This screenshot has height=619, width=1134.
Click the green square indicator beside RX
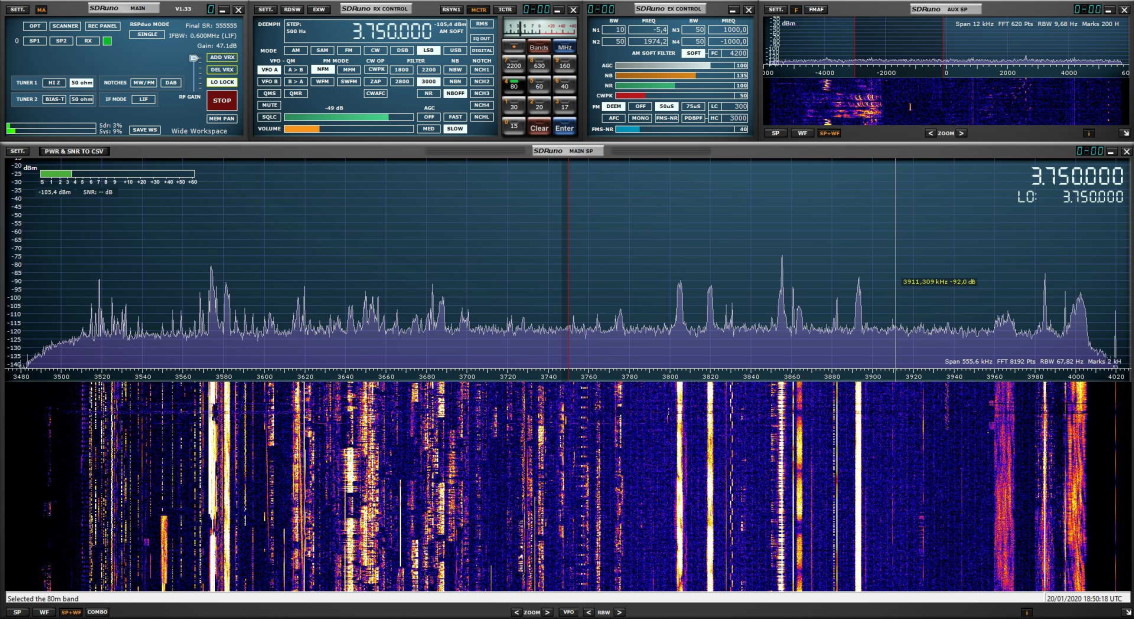click(107, 41)
